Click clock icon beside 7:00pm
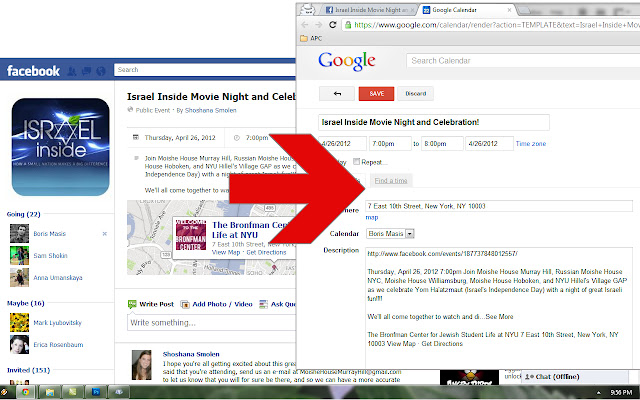The width and height of the screenshot is (640, 400). pos(237,138)
